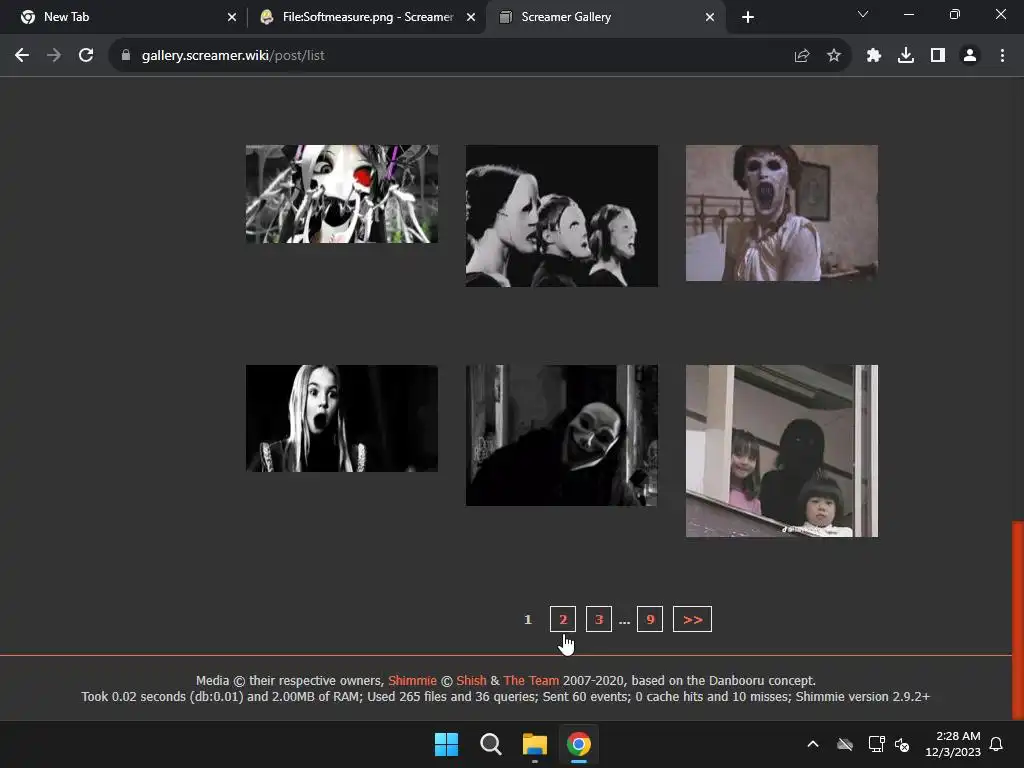
Task: Open The Team footer link
Action: [x=531, y=680]
